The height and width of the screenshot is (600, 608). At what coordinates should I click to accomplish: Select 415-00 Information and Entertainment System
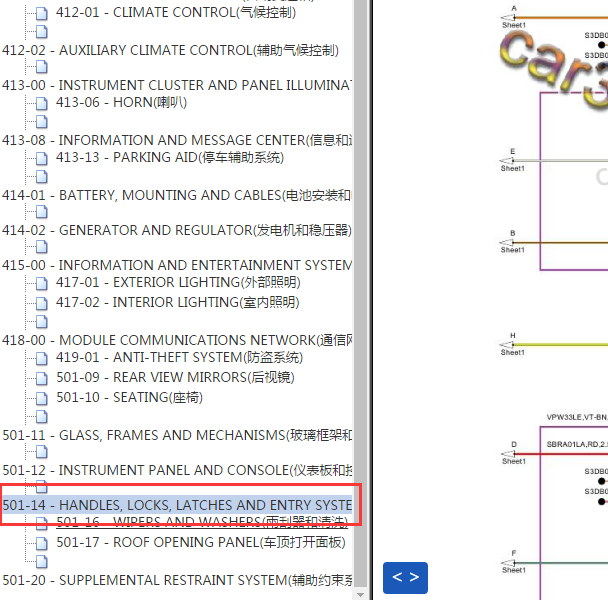176,265
